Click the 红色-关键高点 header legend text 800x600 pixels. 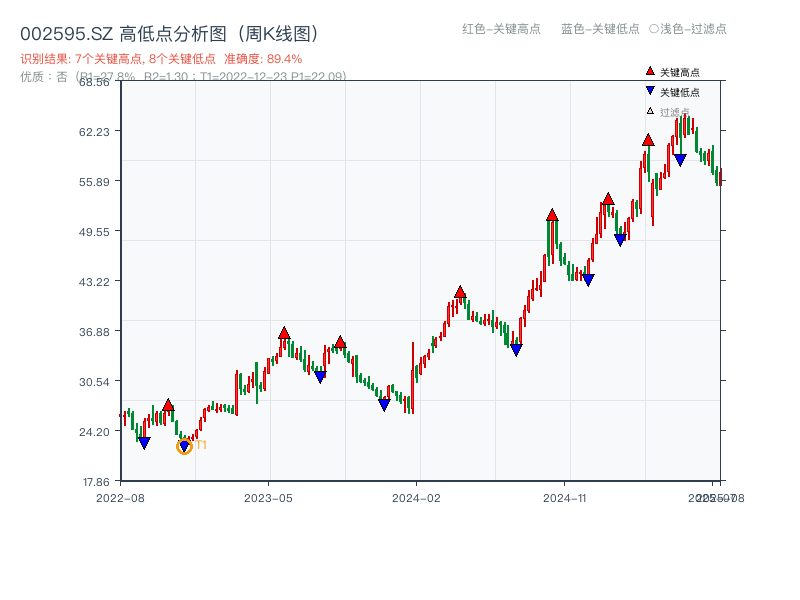[x=502, y=29]
